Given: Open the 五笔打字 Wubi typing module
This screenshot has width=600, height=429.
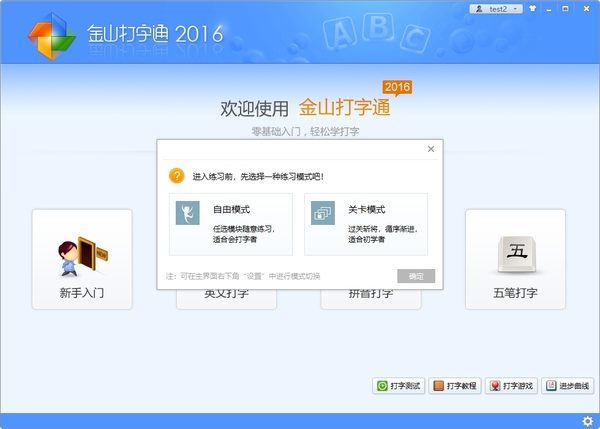Looking at the screenshot, I should [x=515, y=259].
